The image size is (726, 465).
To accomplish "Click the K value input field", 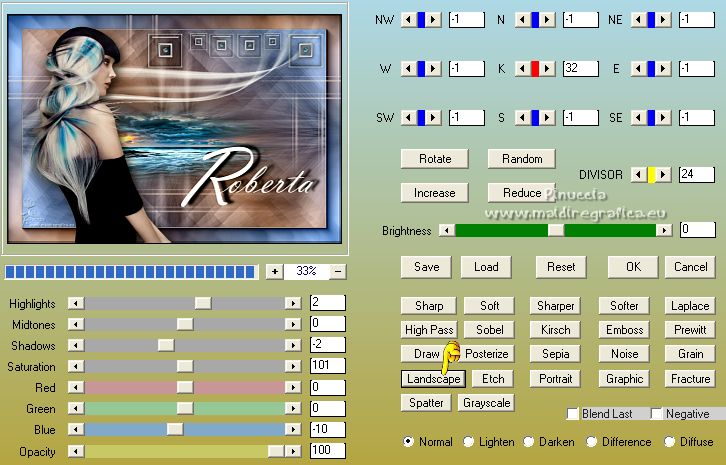I will point(580,69).
